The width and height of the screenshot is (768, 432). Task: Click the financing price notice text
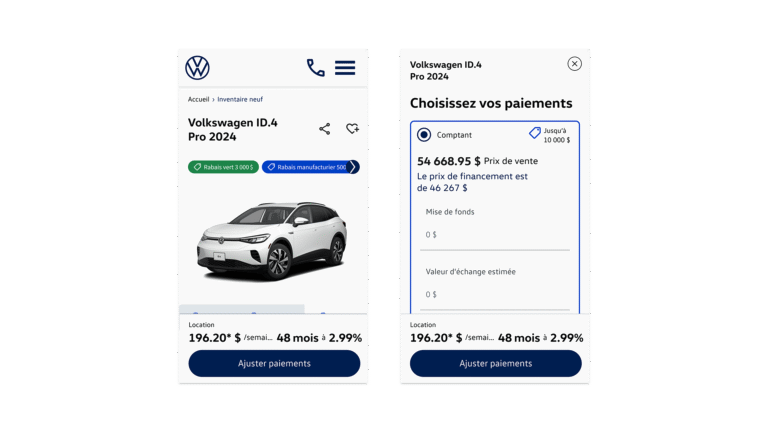coord(472,182)
